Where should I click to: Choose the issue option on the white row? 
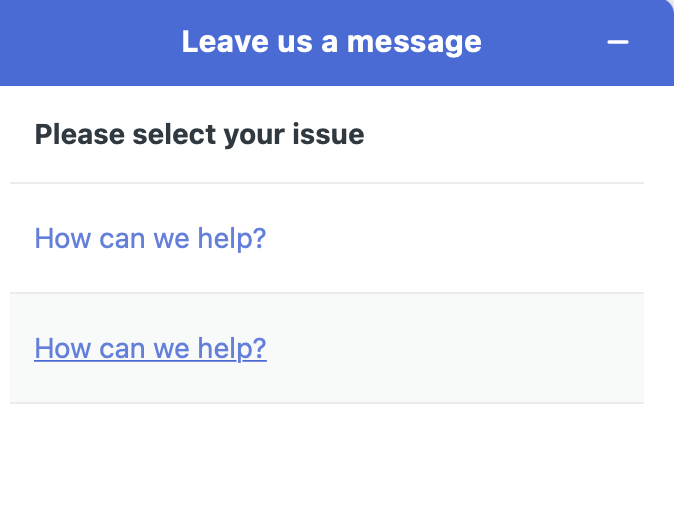click(x=150, y=239)
